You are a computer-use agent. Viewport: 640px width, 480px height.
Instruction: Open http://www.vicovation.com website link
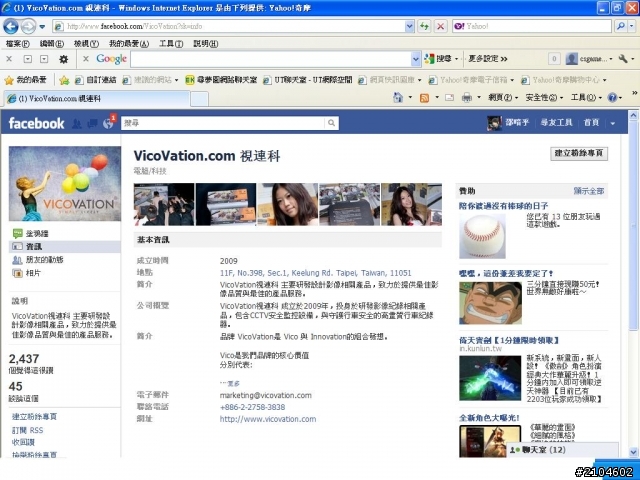coord(268,419)
